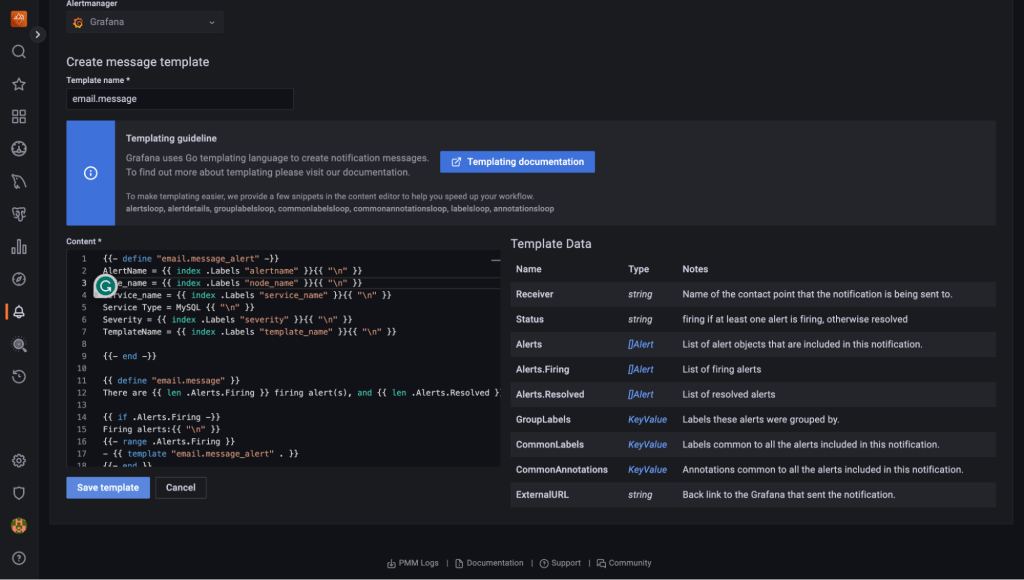Click the Grammarly badge in the editor

point(105,287)
